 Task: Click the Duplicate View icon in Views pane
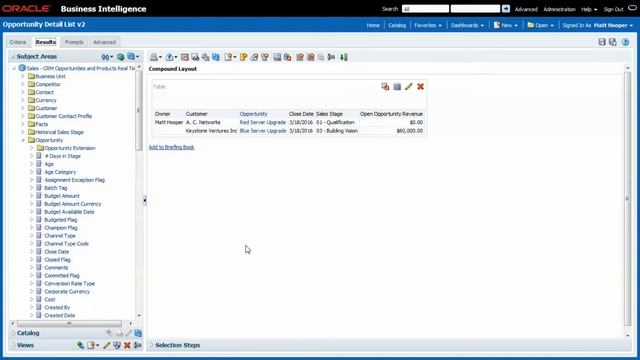117,345
